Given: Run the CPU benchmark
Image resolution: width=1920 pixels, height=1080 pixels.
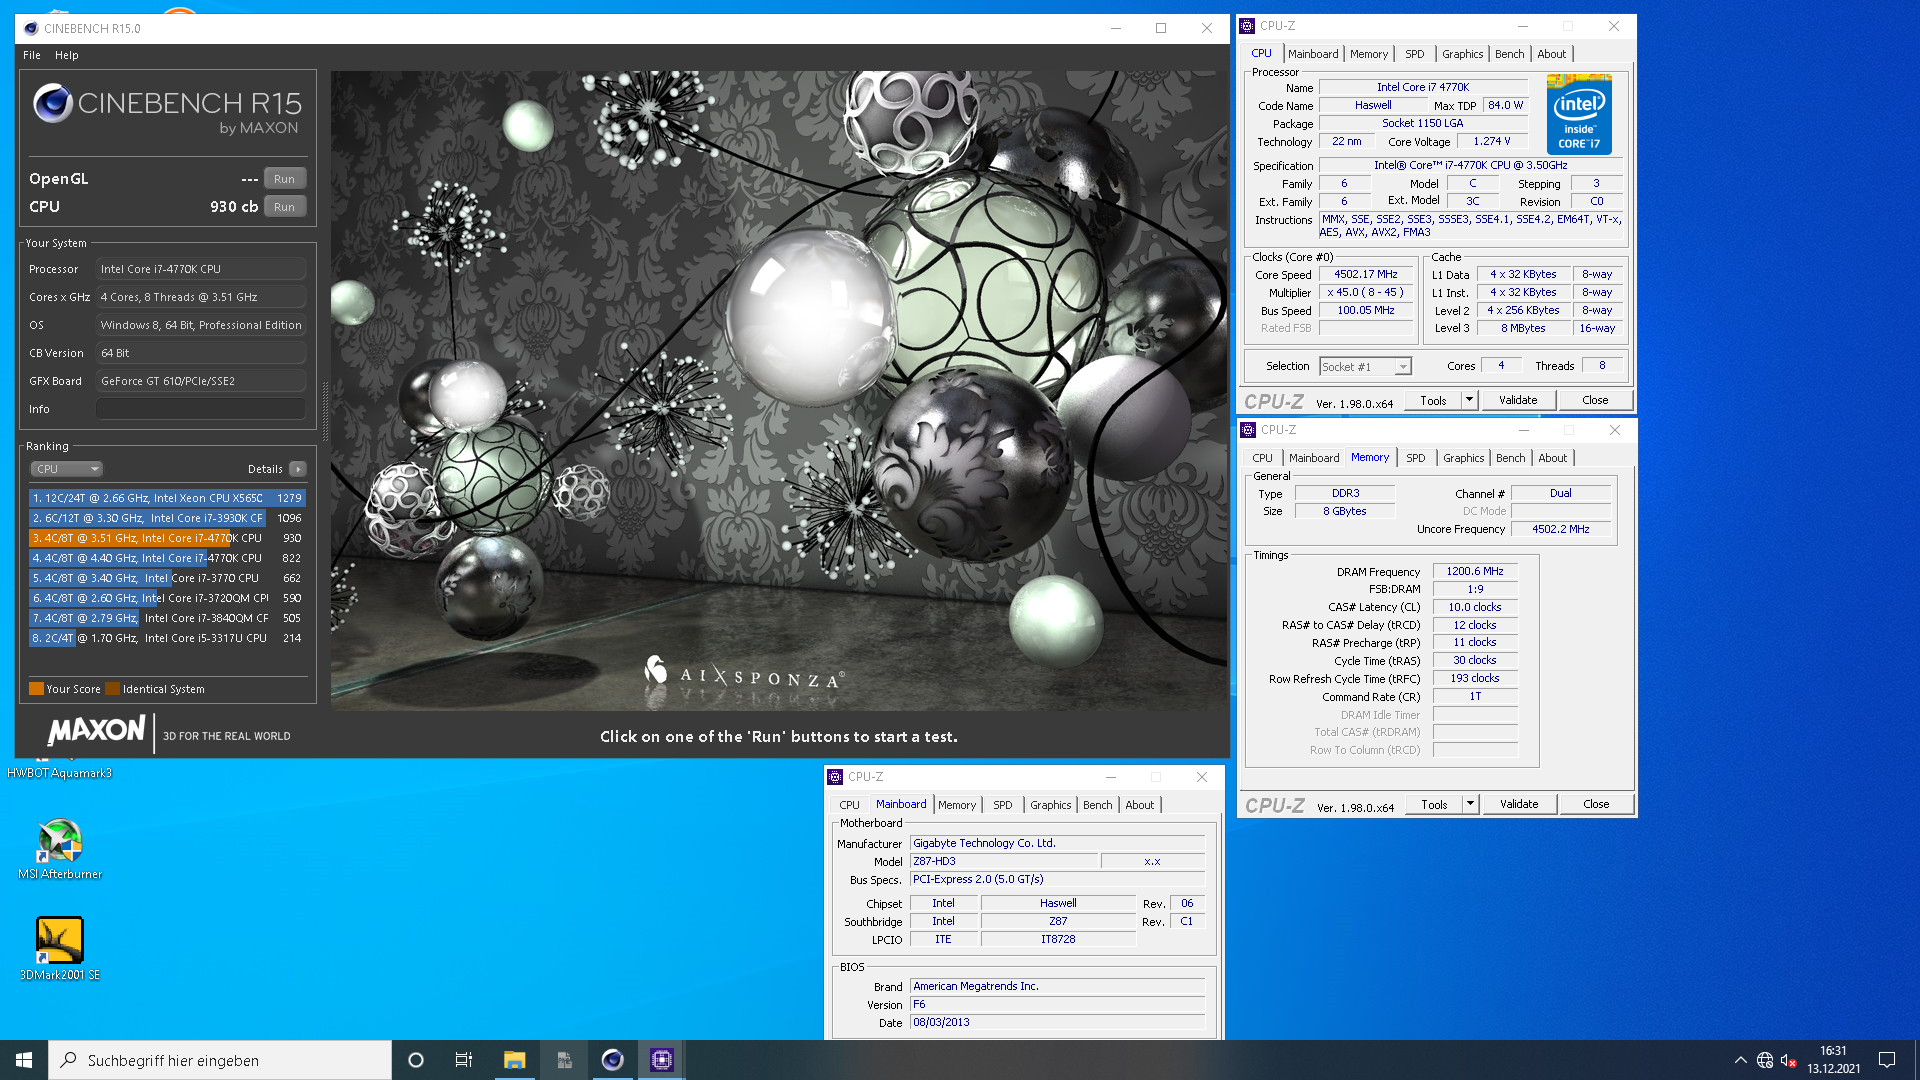Looking at the screenshot, I should tap(285, 207).
